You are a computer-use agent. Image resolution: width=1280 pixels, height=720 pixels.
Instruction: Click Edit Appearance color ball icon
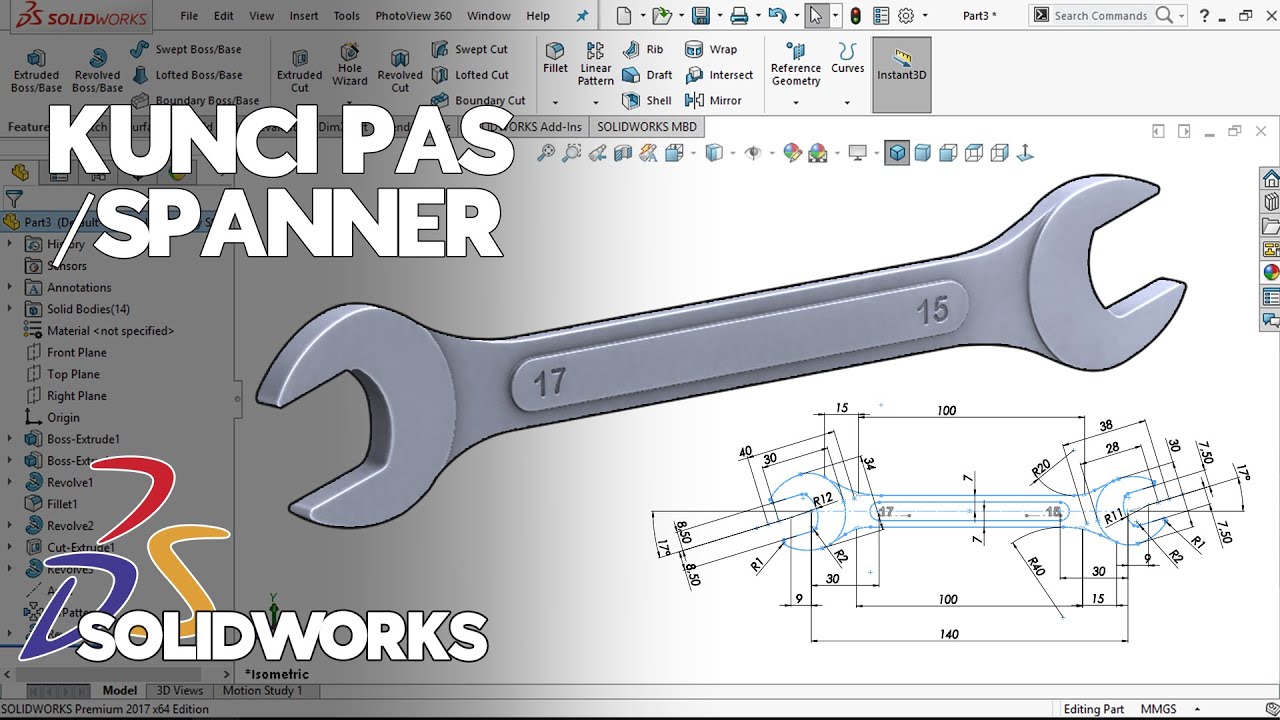coord(792,153)
